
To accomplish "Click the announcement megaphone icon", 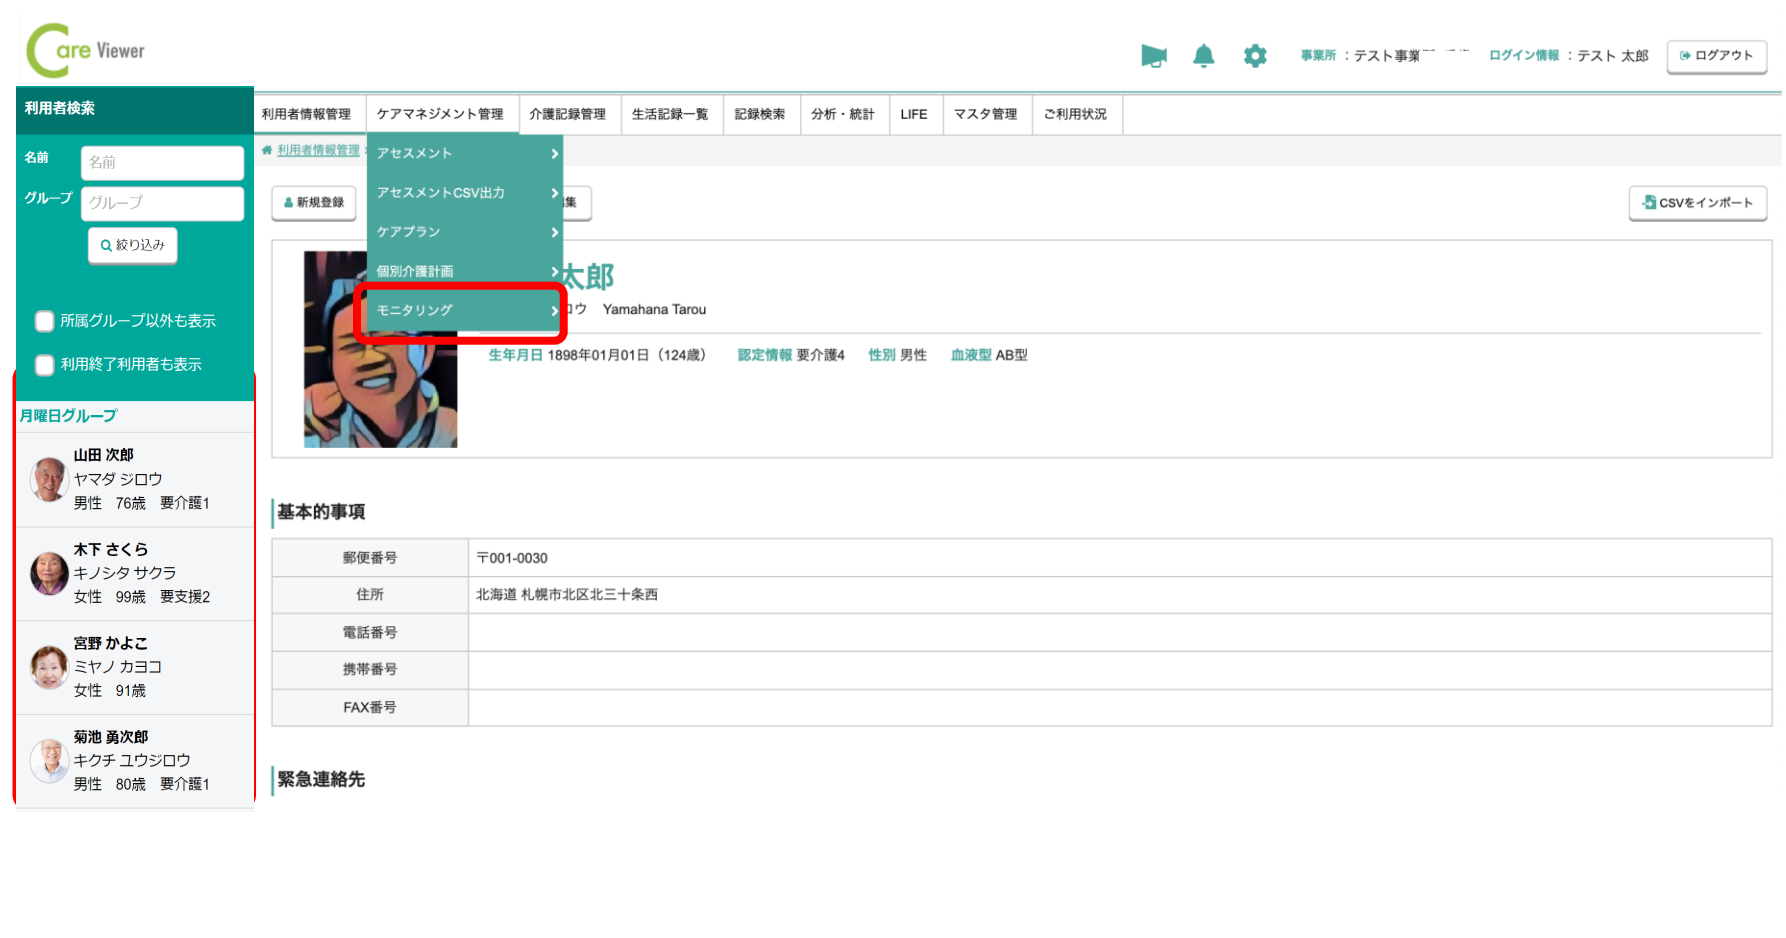I will point(1153,56).
